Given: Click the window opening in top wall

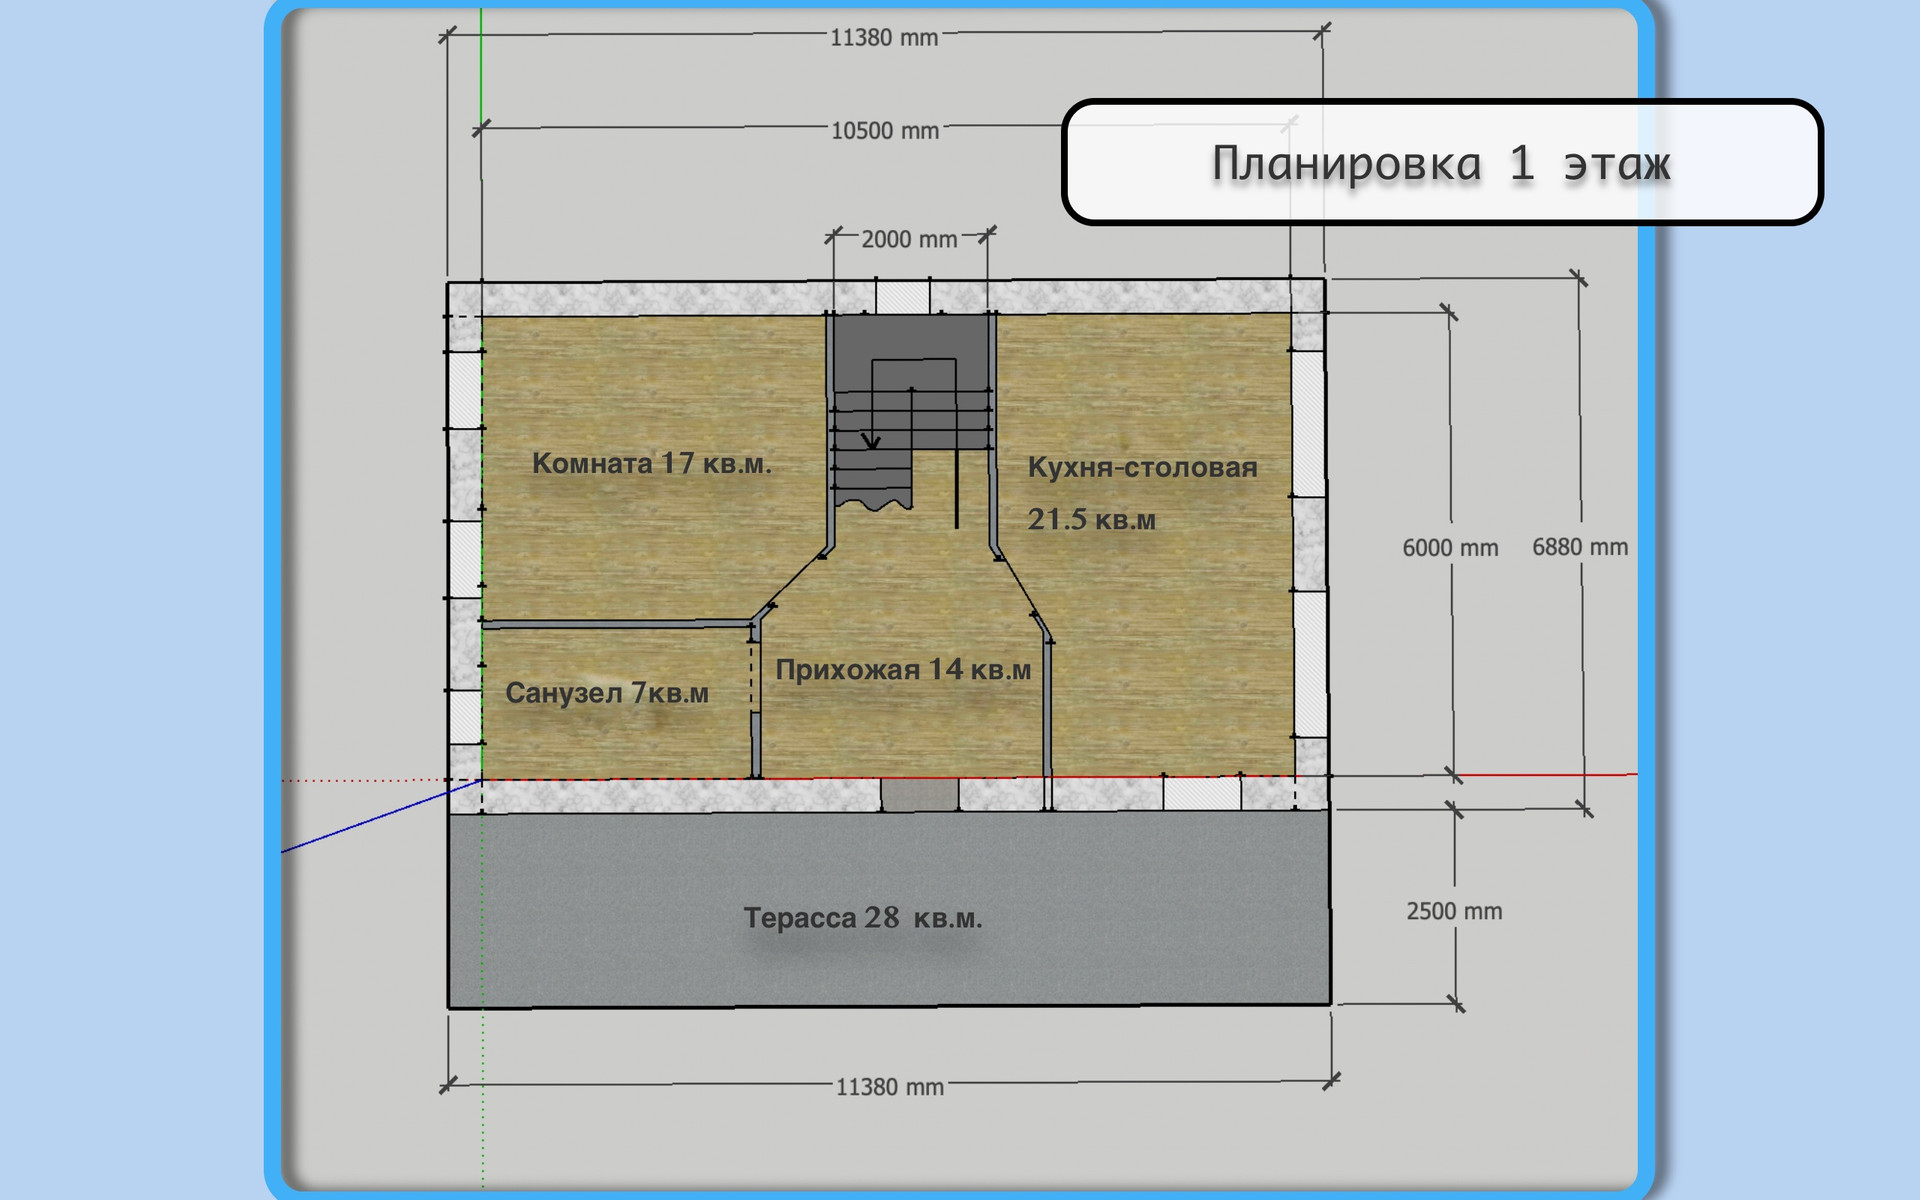Looking at the screenshot, I should point(902,297).
